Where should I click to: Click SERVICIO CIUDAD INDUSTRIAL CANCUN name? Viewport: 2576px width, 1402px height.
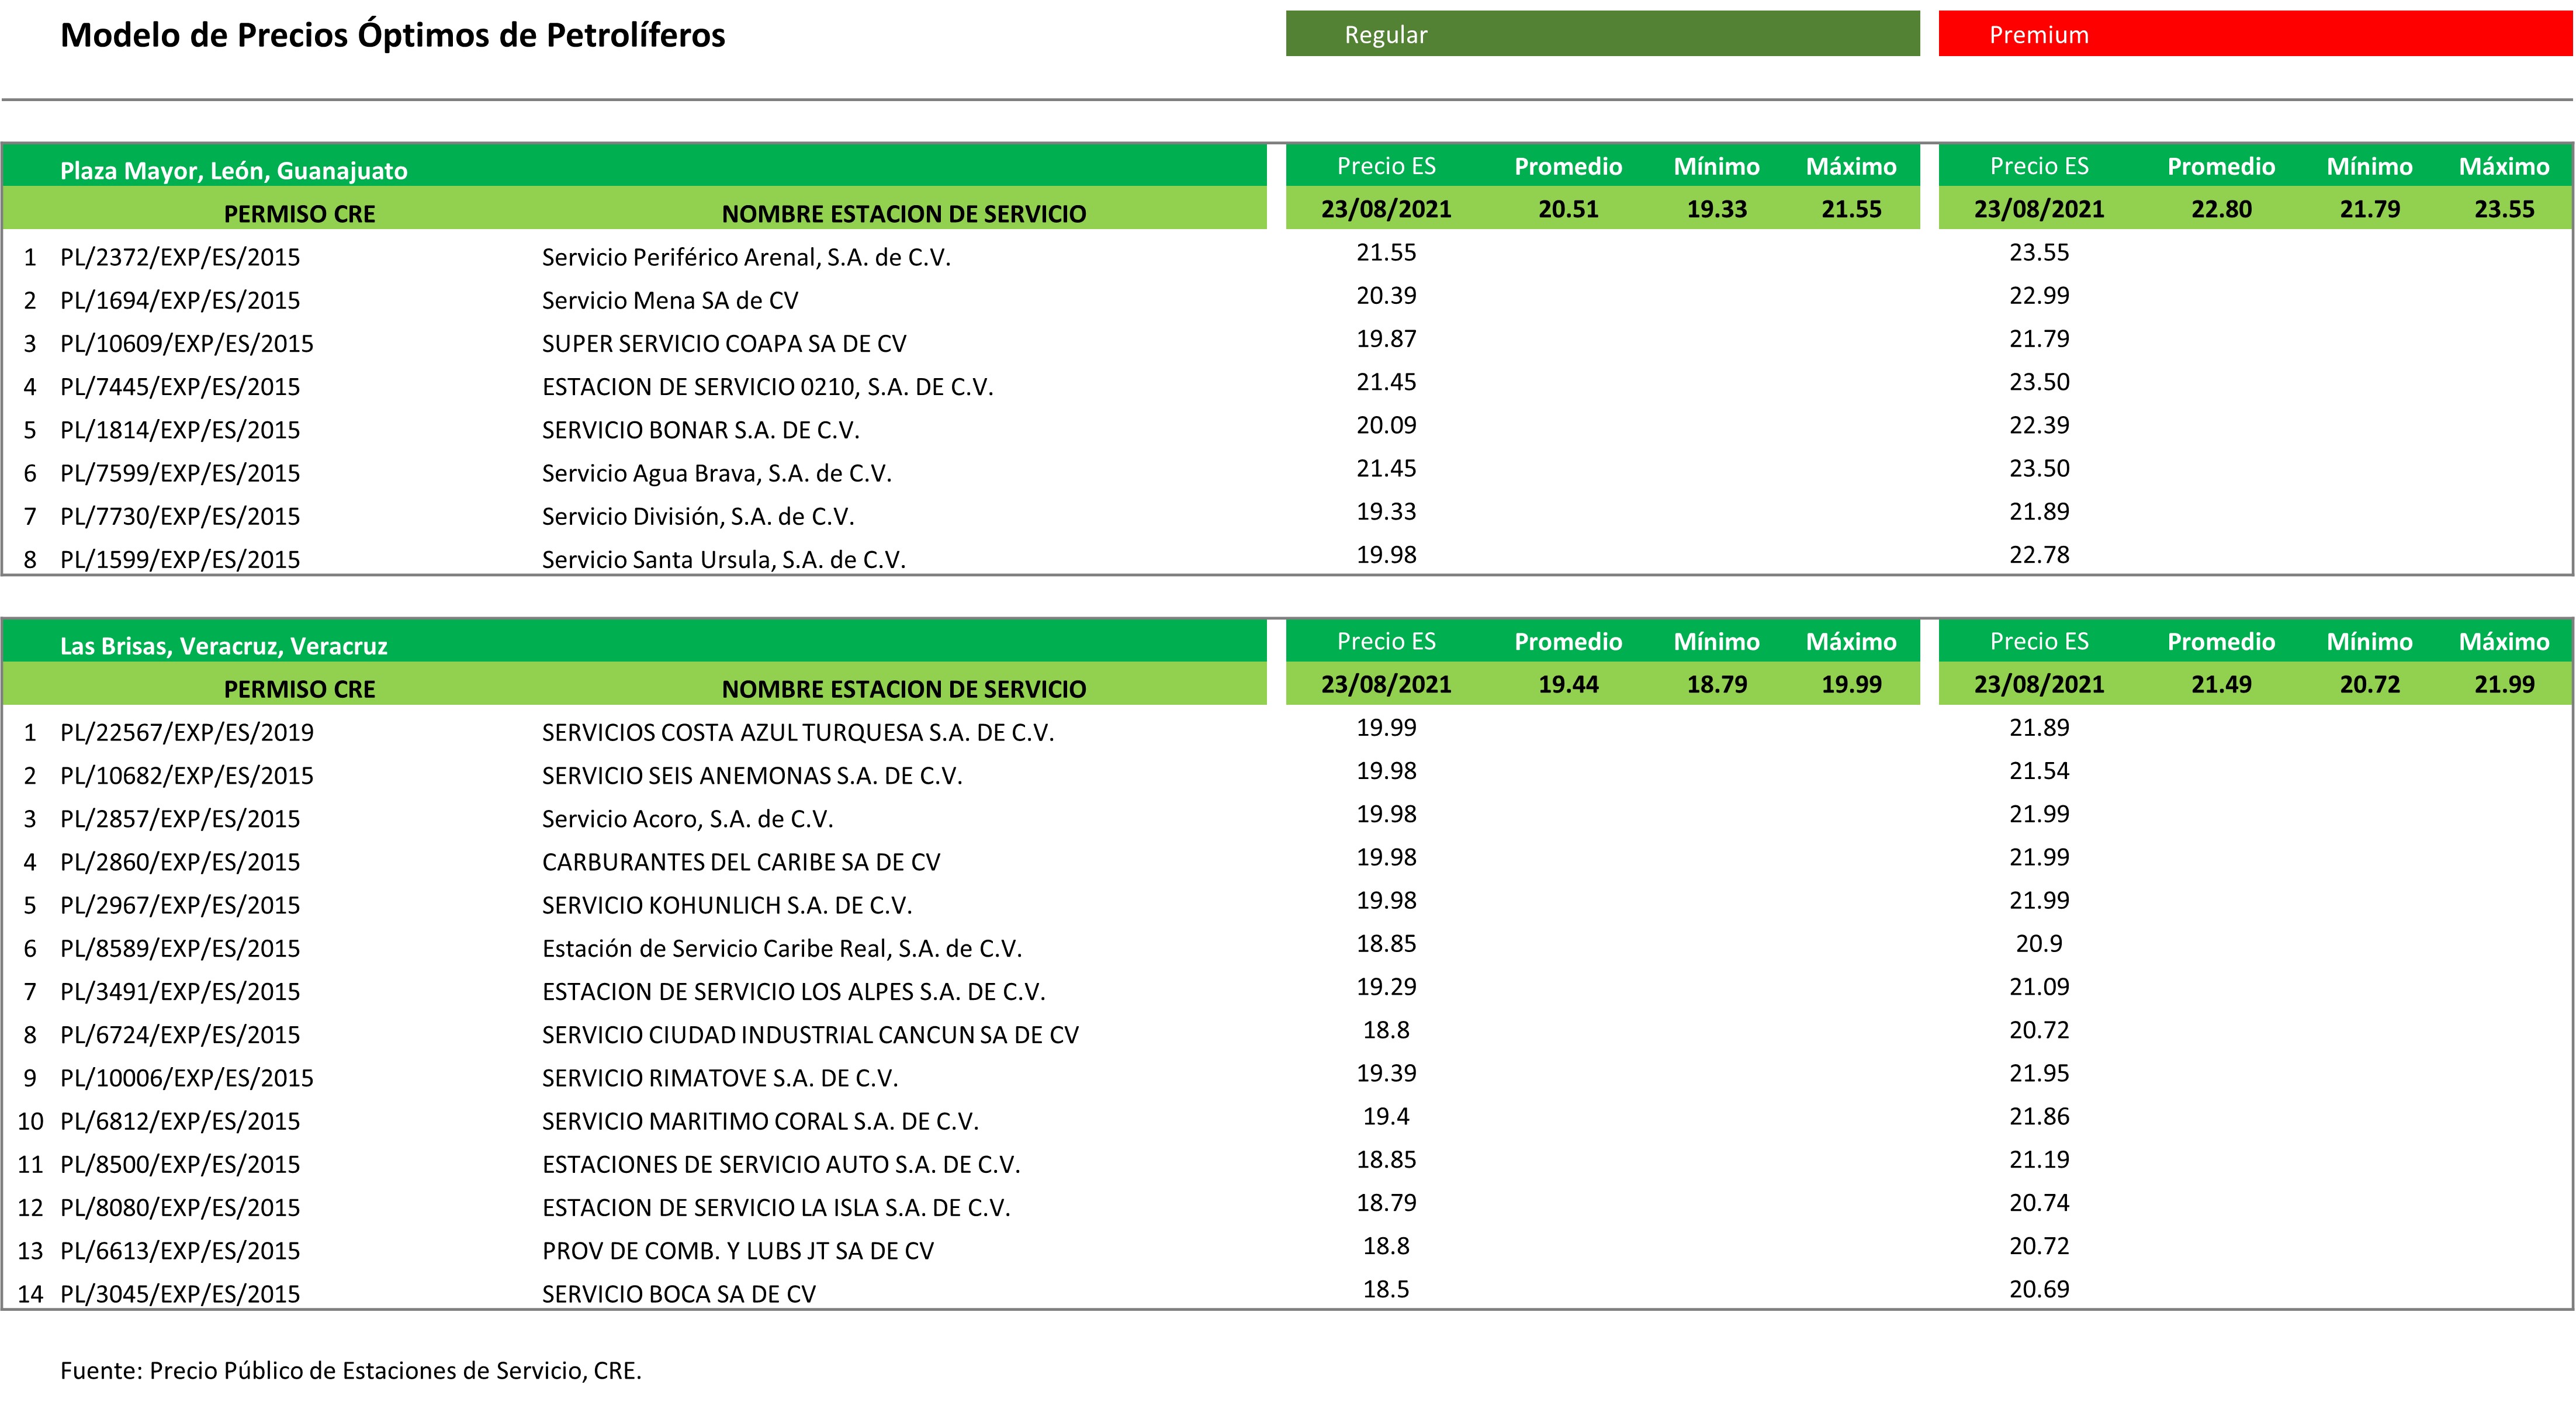click(x=809, y=1034)
